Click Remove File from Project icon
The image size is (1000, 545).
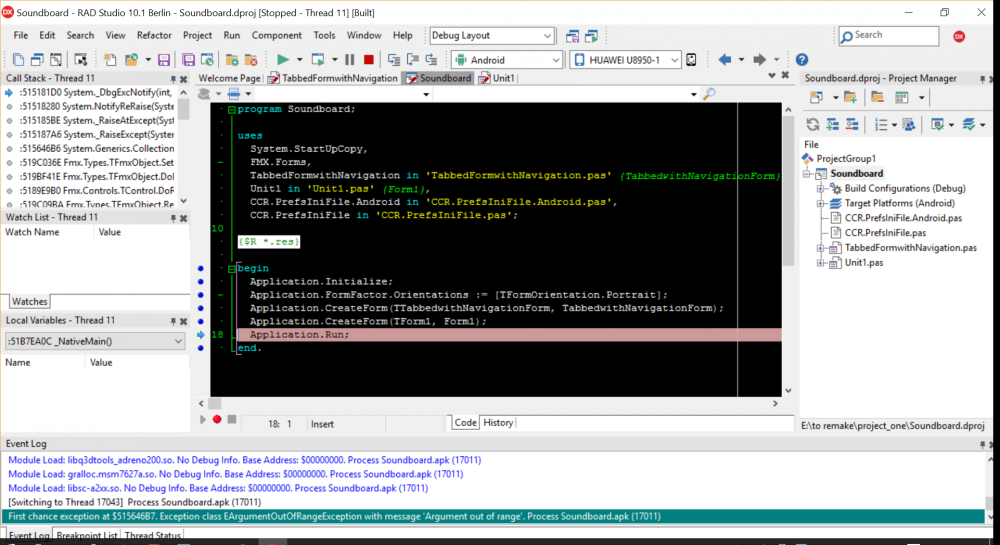point(251,60)
